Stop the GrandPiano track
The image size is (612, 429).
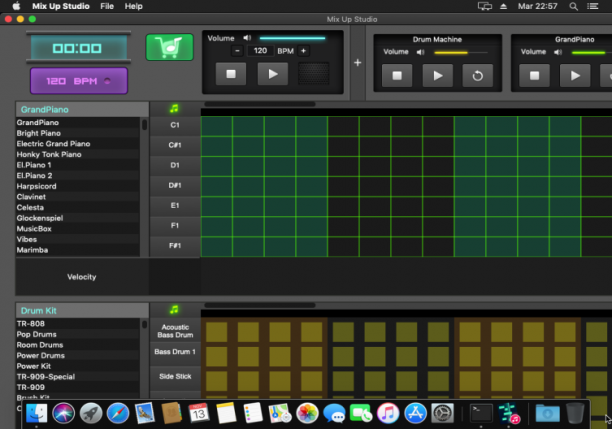point(534,75)
